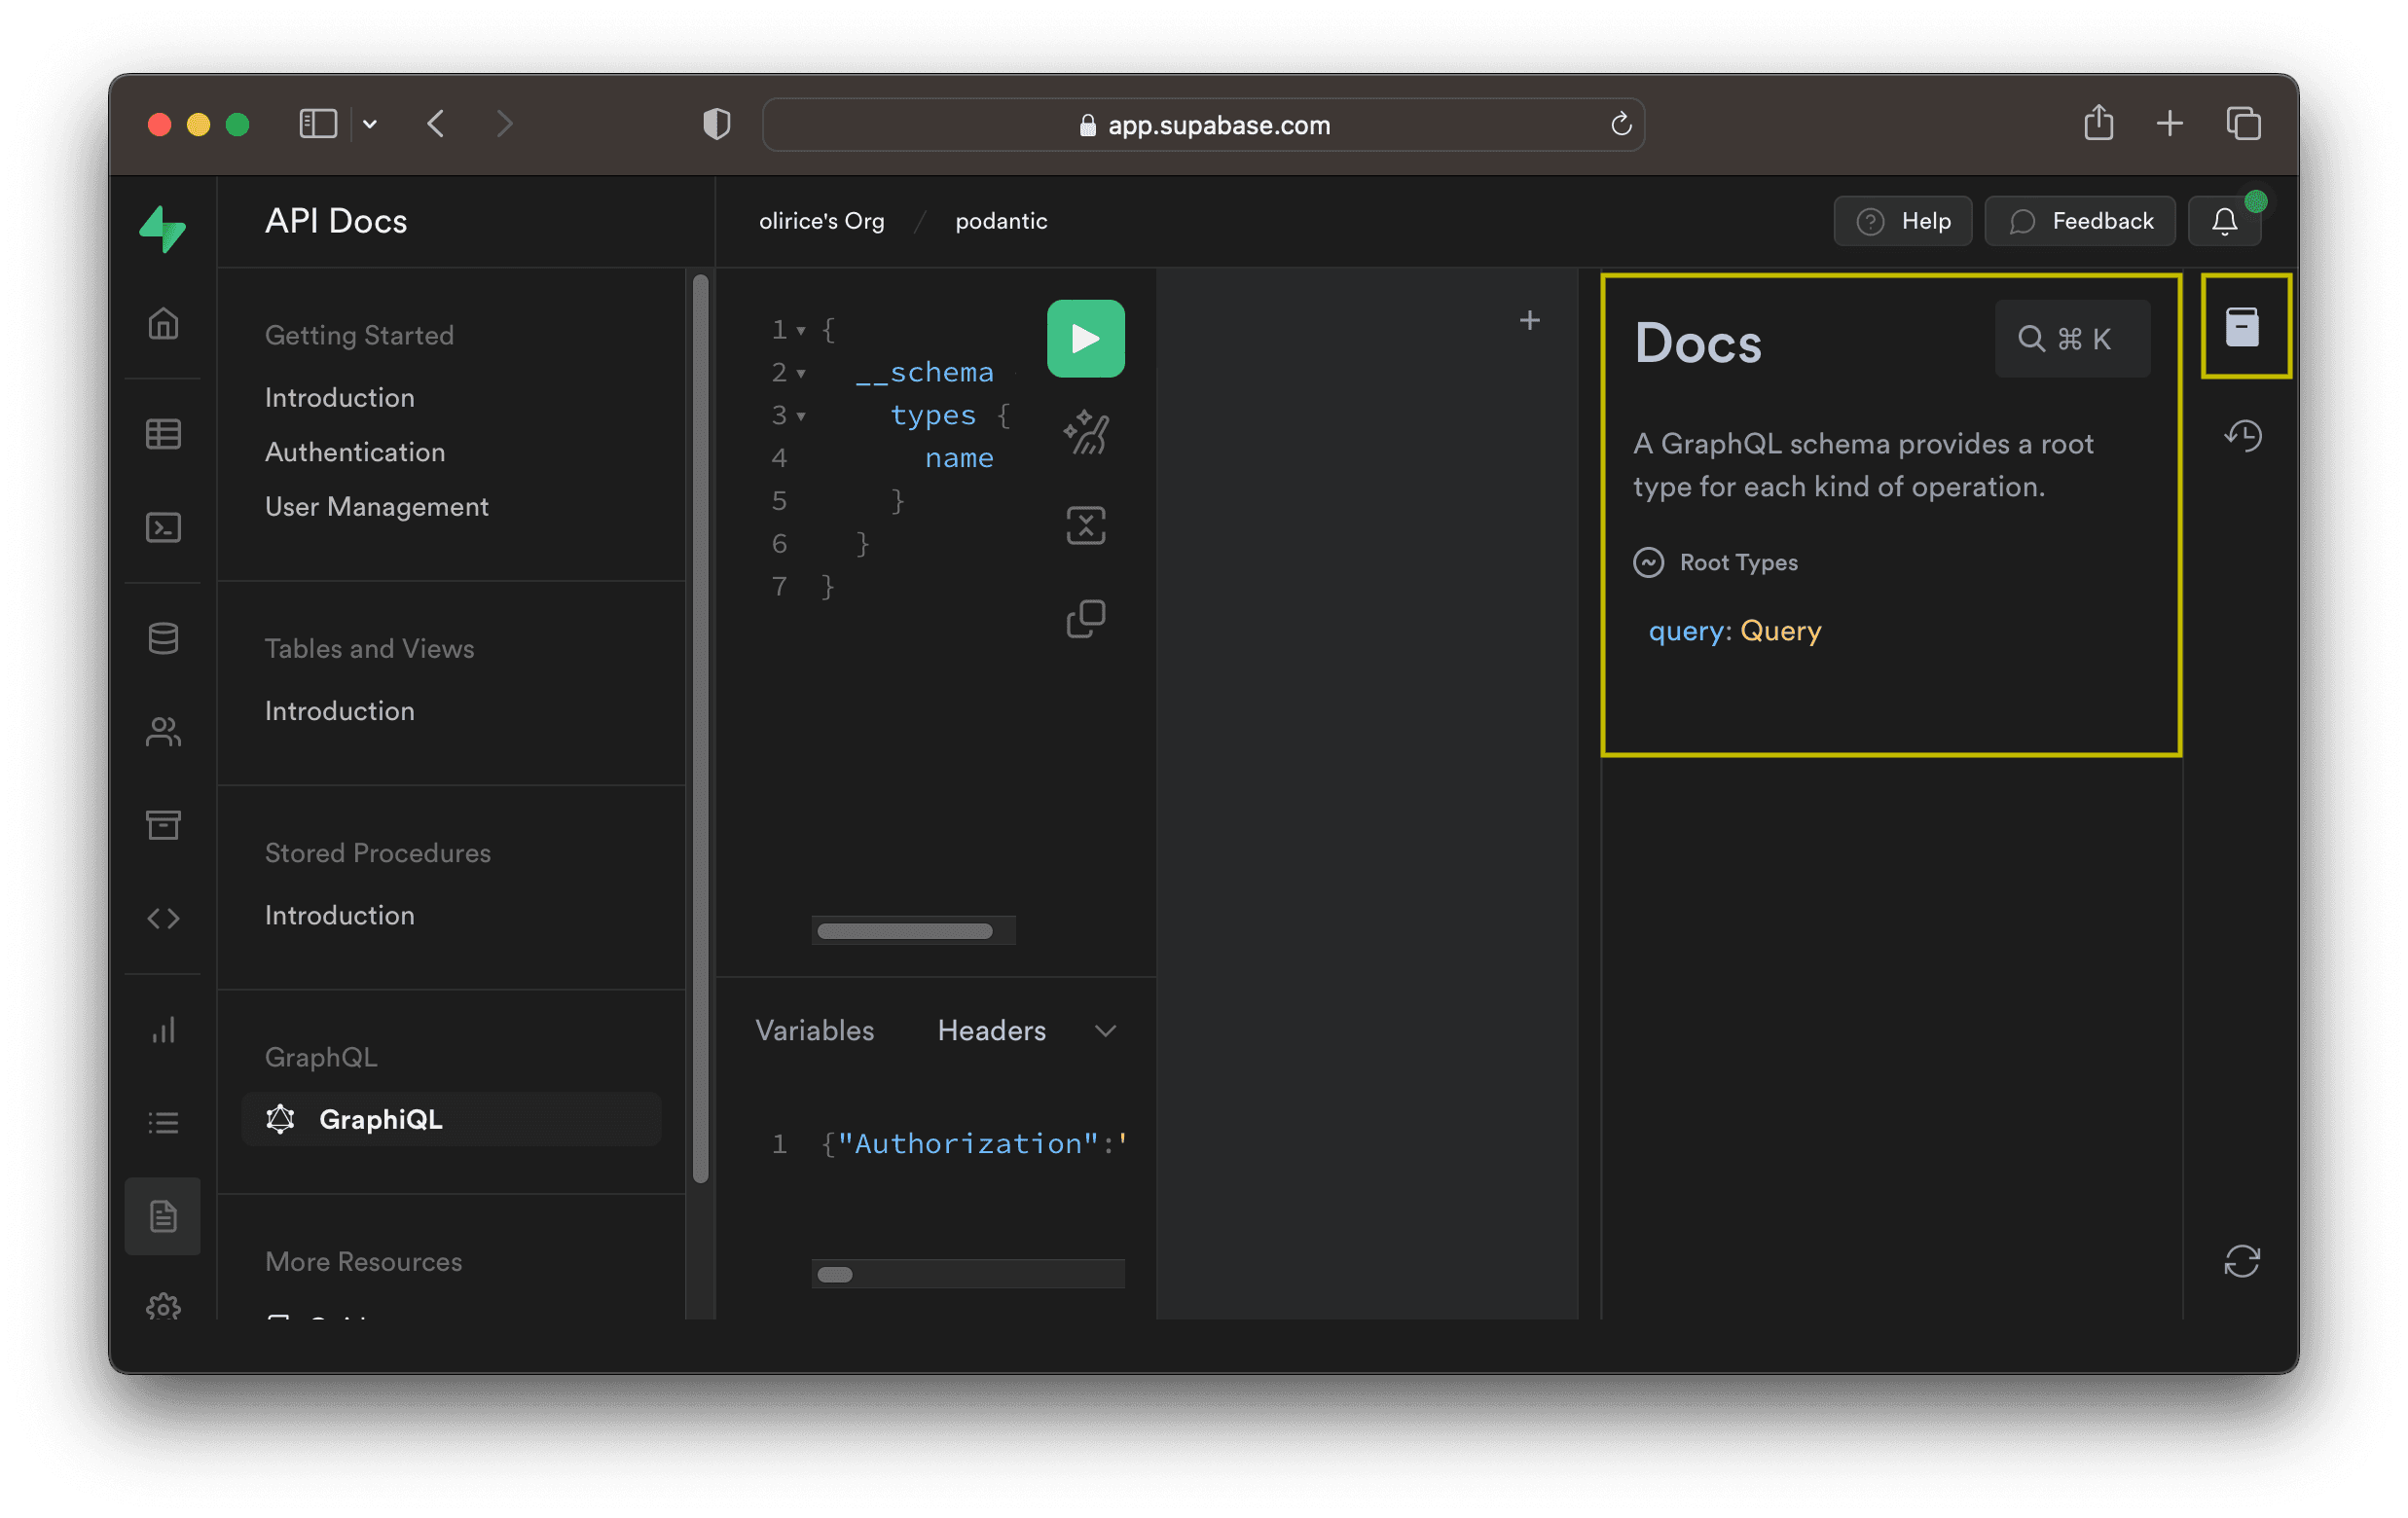Switch to the Variables tab
This screenshot has height=1518, width=2408.
coord(814,1031)
